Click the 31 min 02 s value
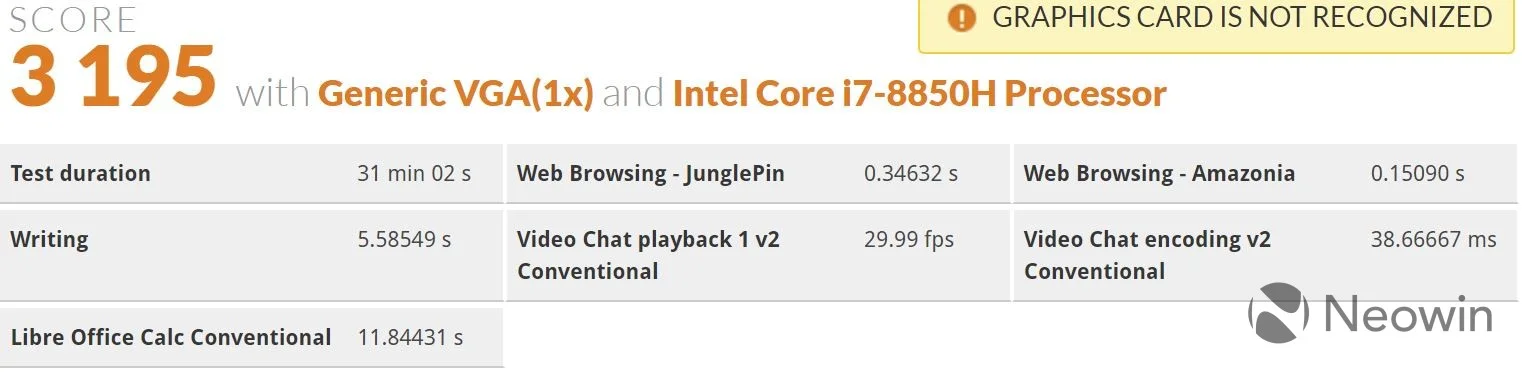Image resolution: width=1522 pixels, height=374 pixels. coord(414,174)
